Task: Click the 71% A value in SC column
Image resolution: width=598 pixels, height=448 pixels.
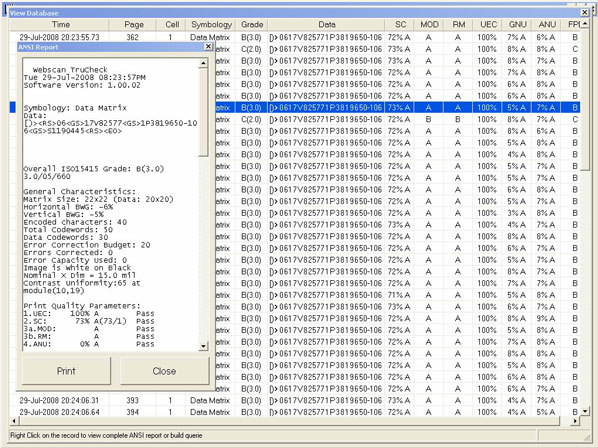Action: click(x=399, y=295)
